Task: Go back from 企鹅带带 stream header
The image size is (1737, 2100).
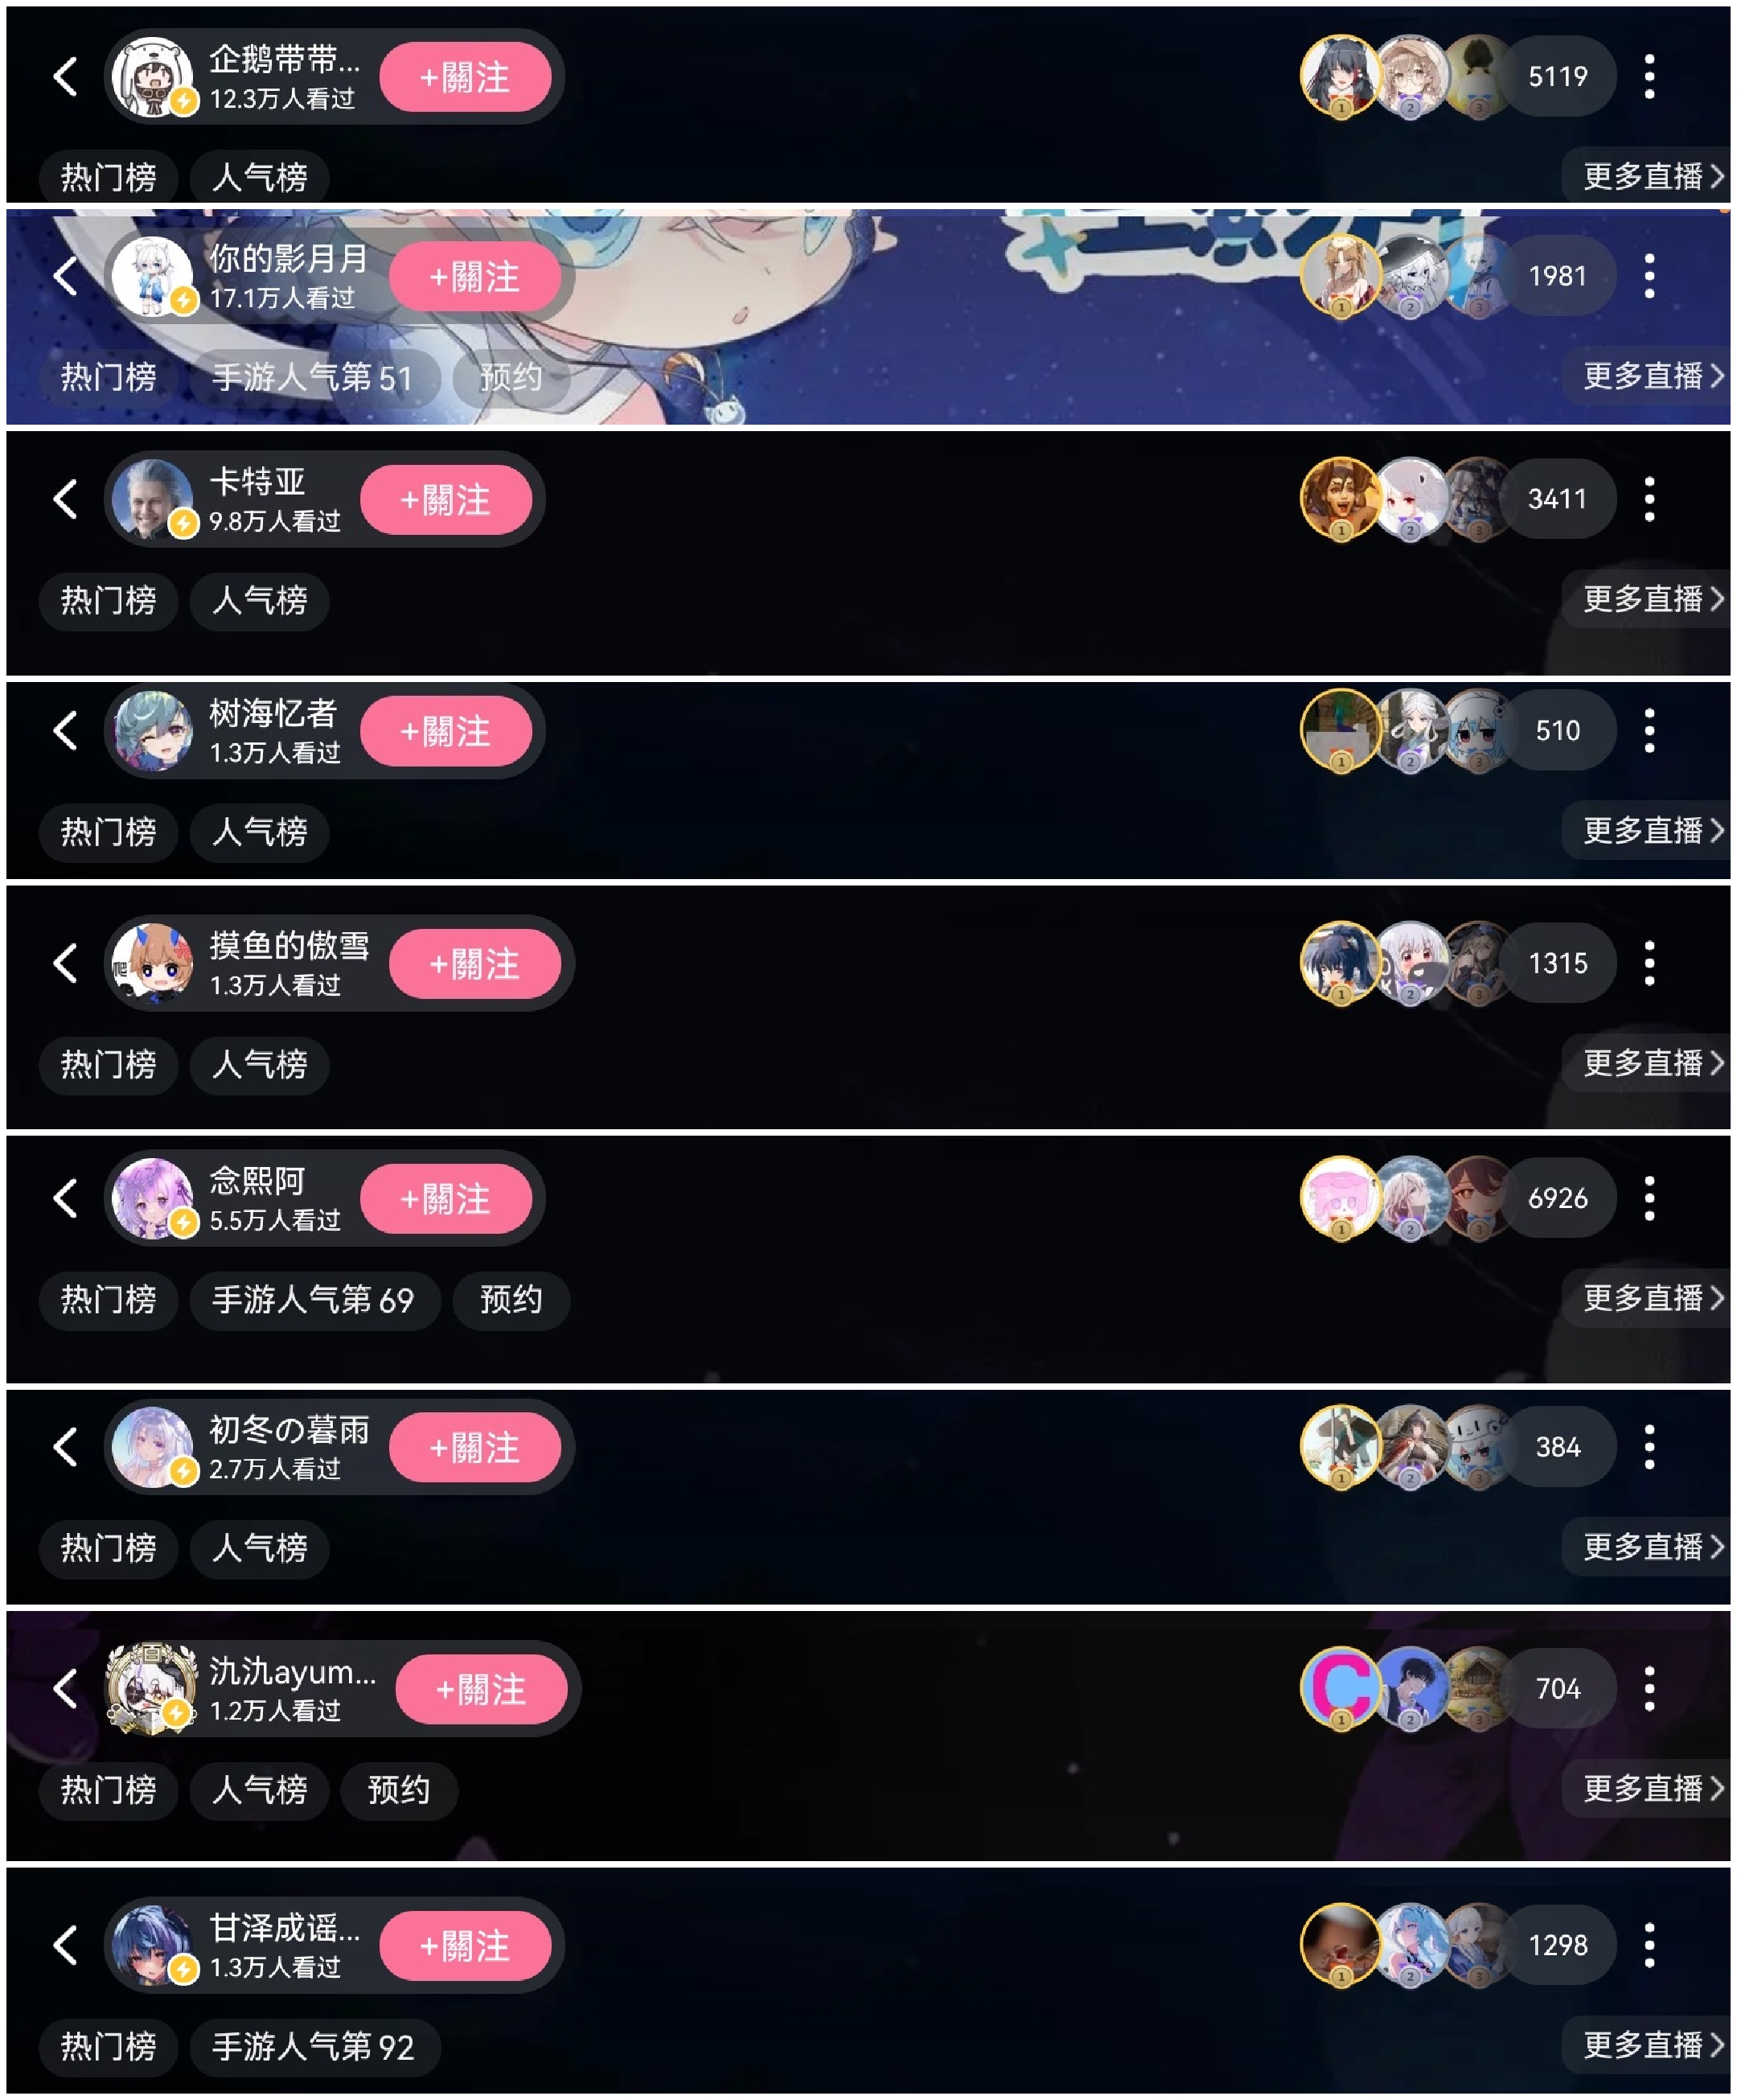Action: pyautogui.click(x=66, y=76)
